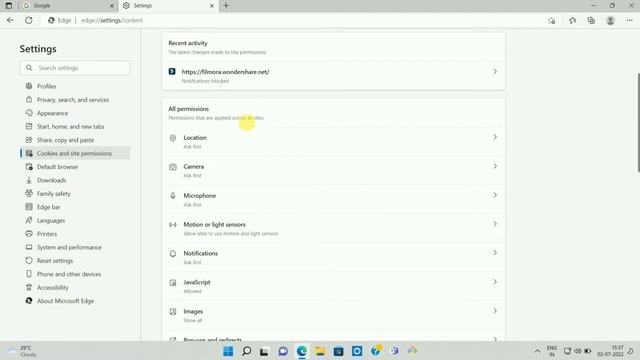Expand Images permission chevron
Screen dimensions: 640x360
(495, 311)
